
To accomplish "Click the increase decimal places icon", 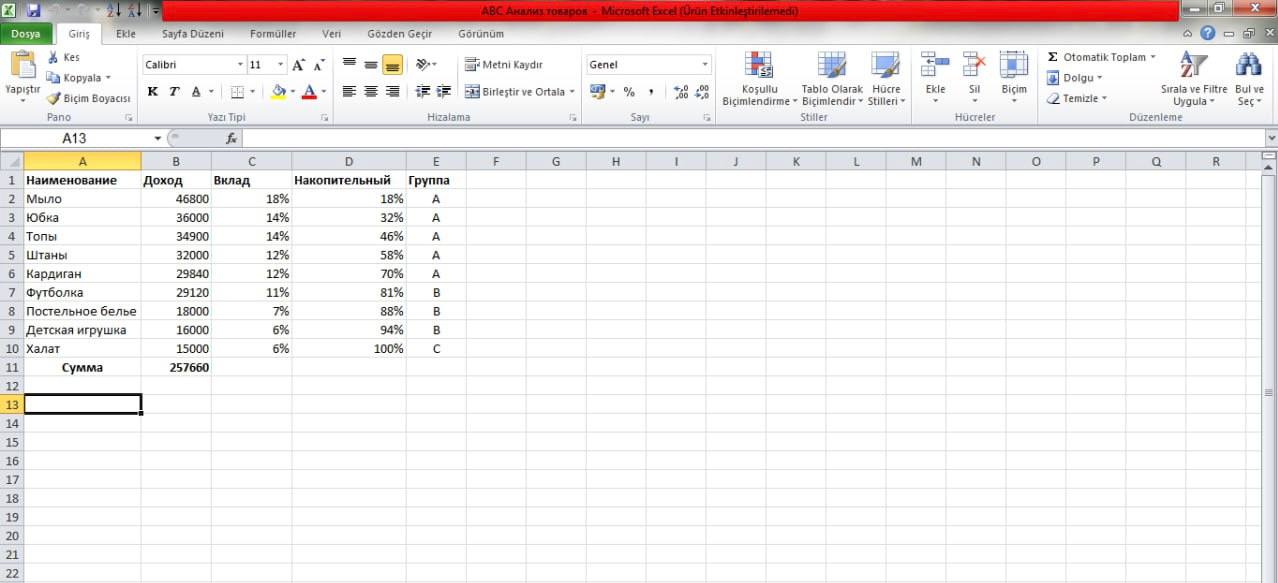I will (x=681, y=91).
